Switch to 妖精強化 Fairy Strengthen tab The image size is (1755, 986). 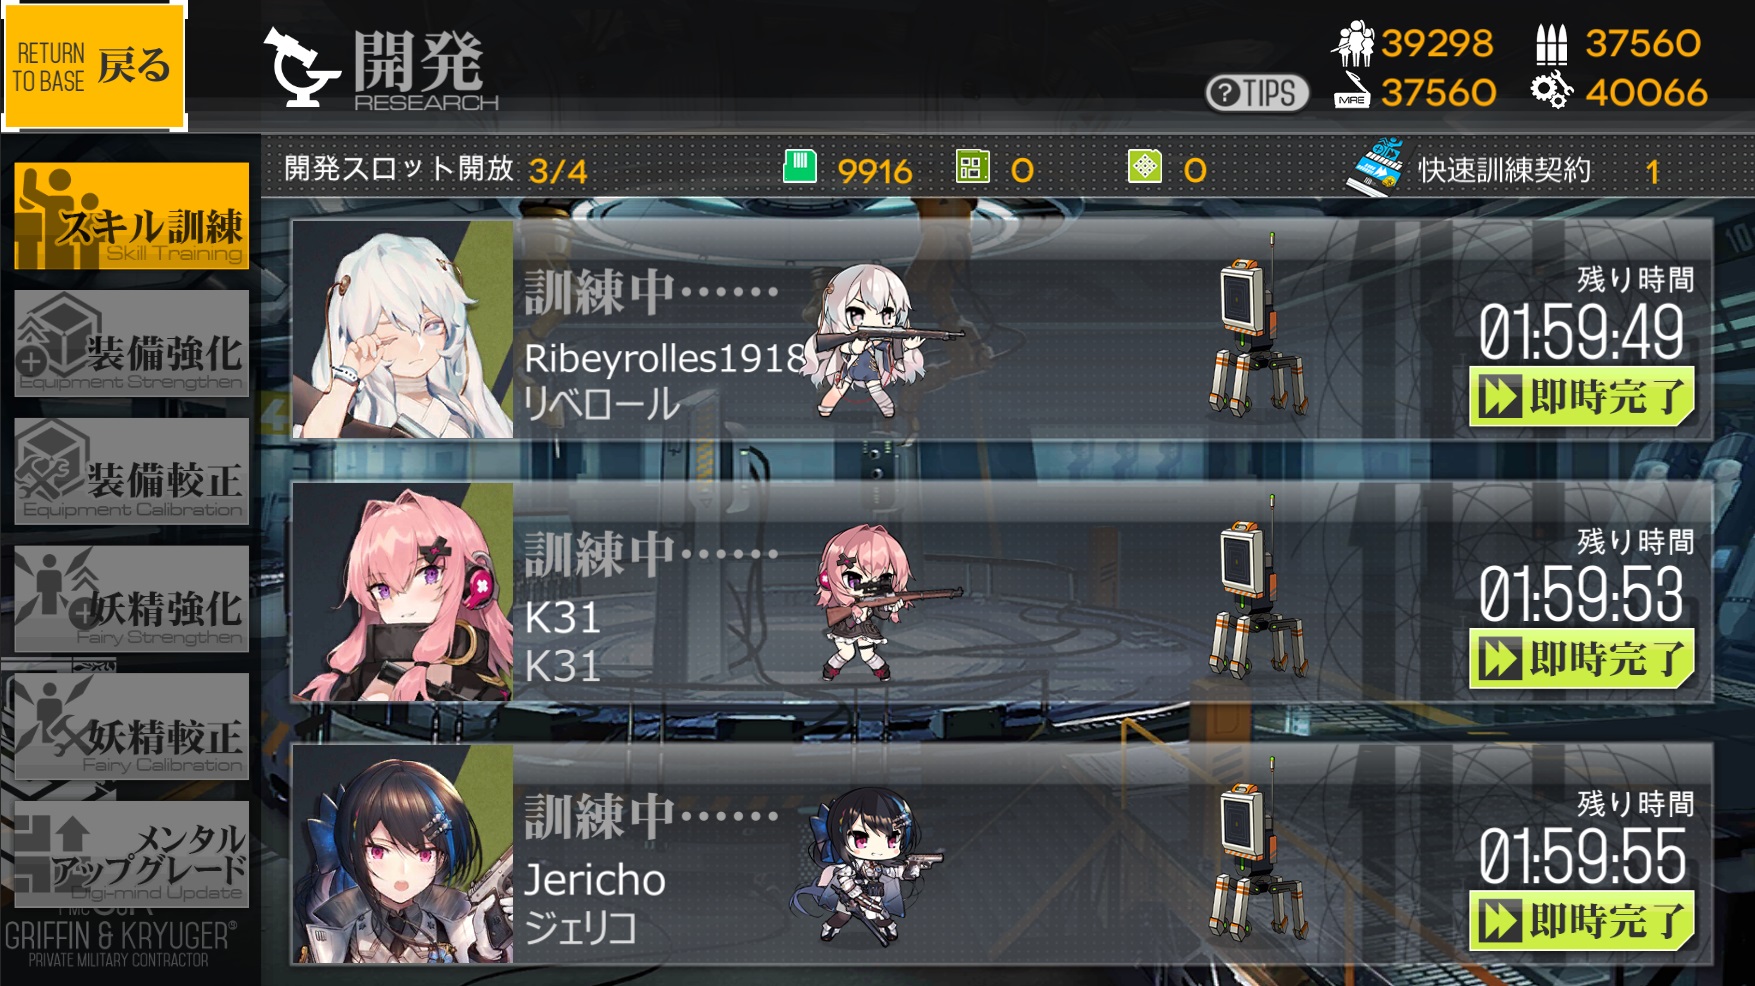[131, 599]
